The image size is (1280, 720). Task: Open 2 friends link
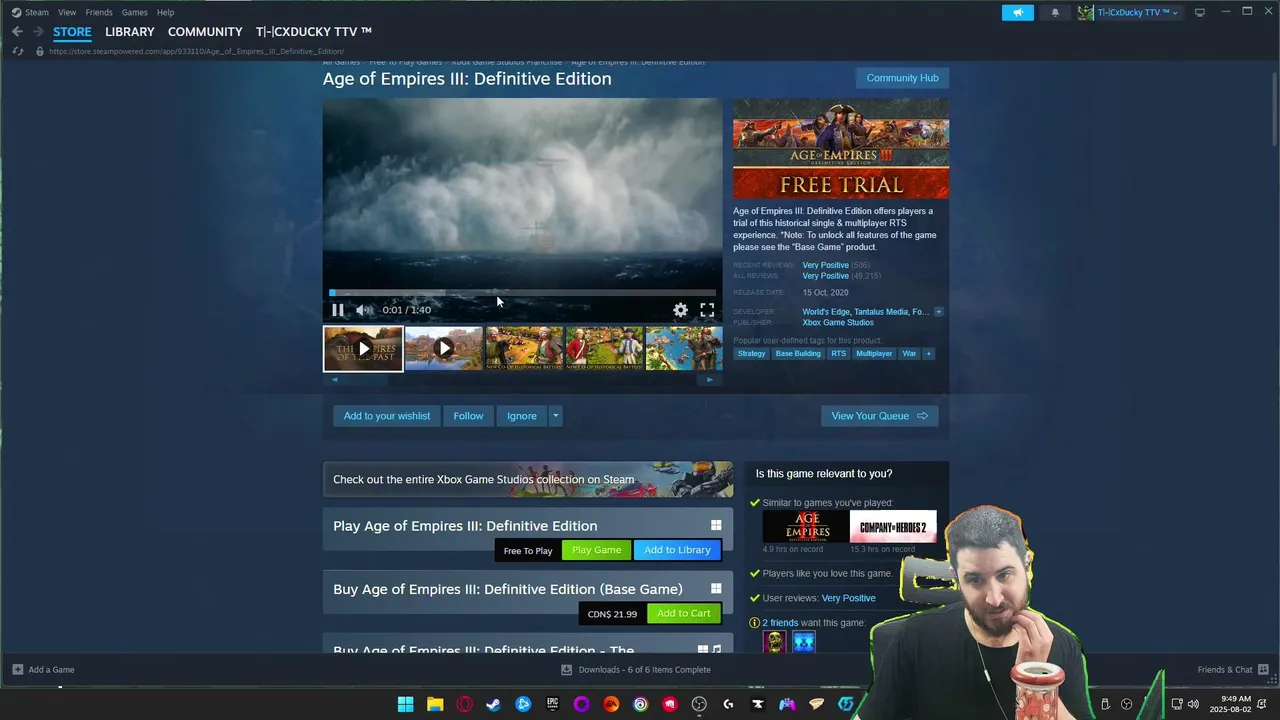tap(781, 623)
